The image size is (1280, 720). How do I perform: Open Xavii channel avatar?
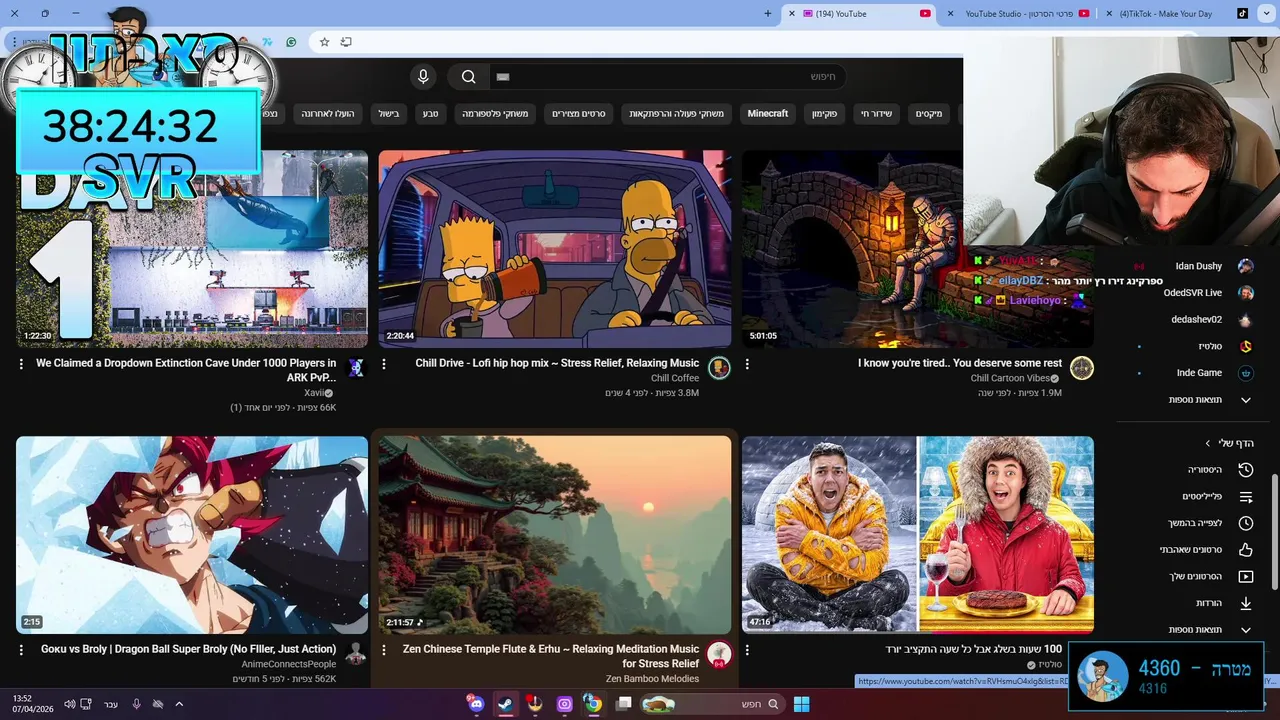click(x=356, y=368)
